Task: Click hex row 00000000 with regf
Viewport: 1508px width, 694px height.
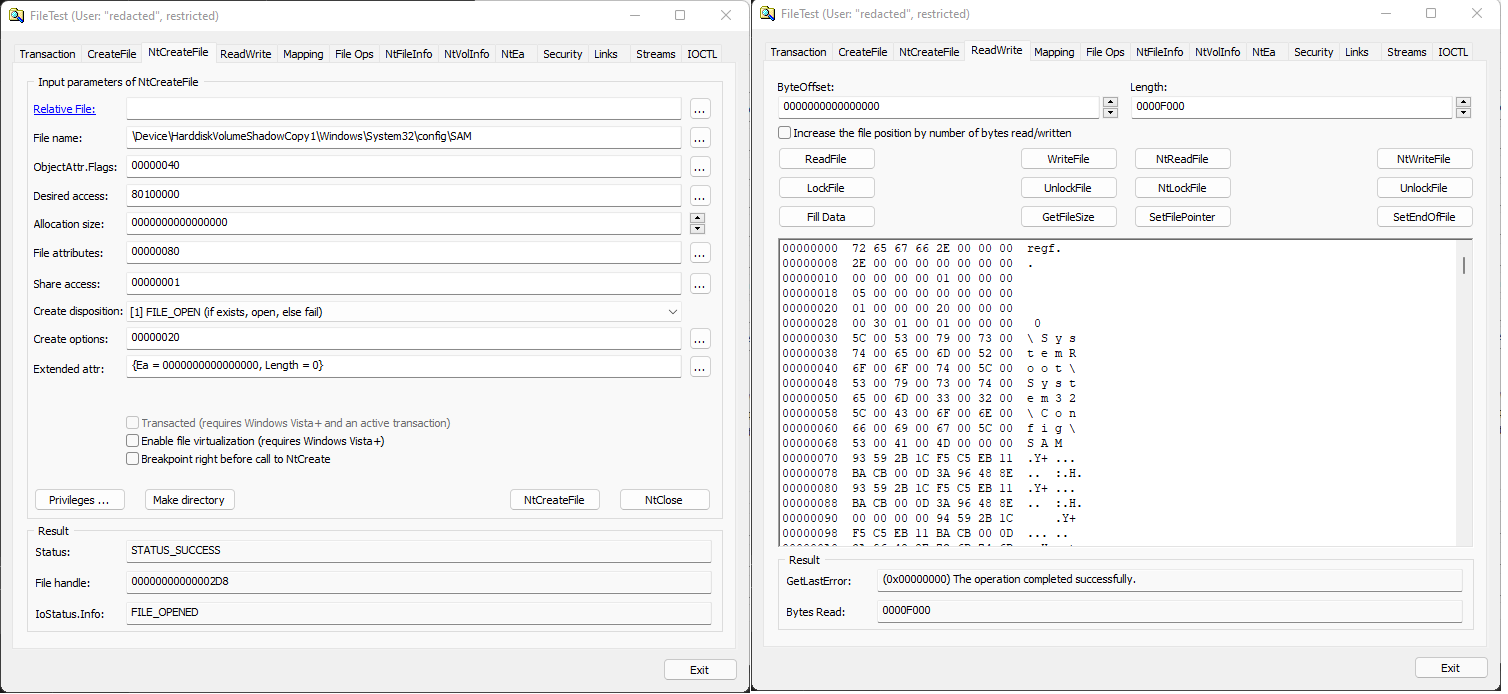Action: pyautogui.click(x=921, y=248)
